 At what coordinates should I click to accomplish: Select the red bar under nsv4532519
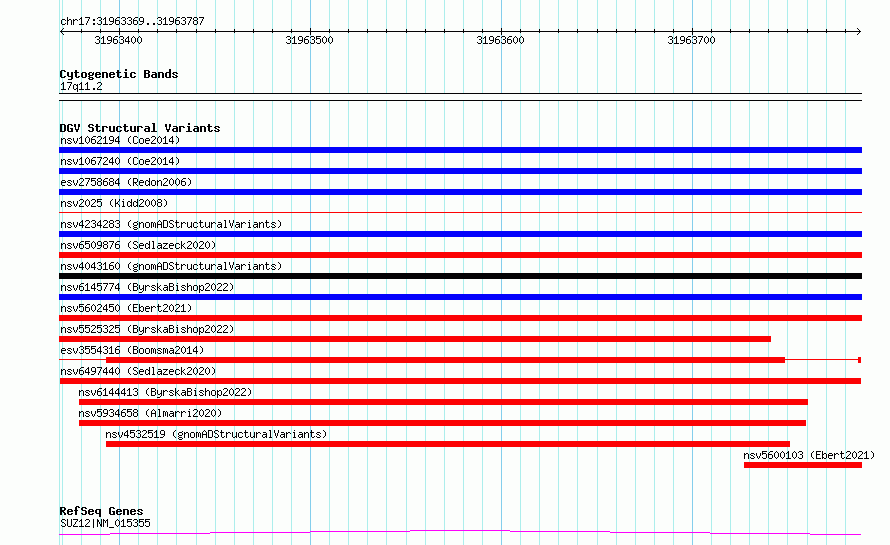(x=448, y=444)
